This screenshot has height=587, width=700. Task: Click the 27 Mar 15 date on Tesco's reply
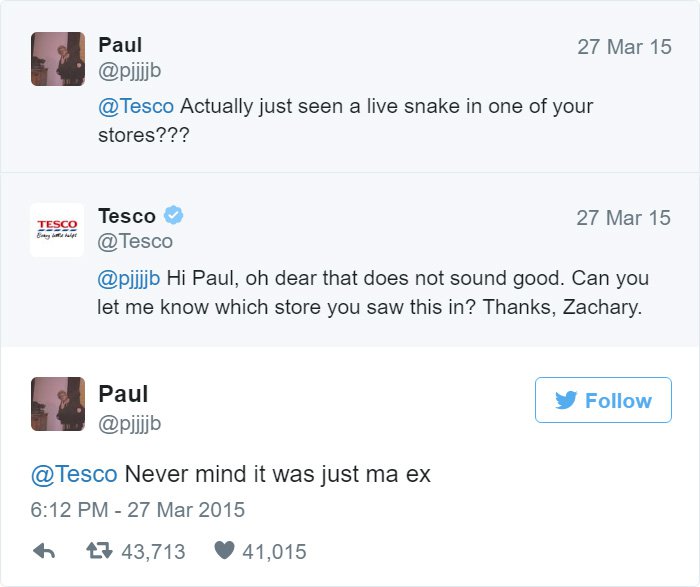pos(624,218)
